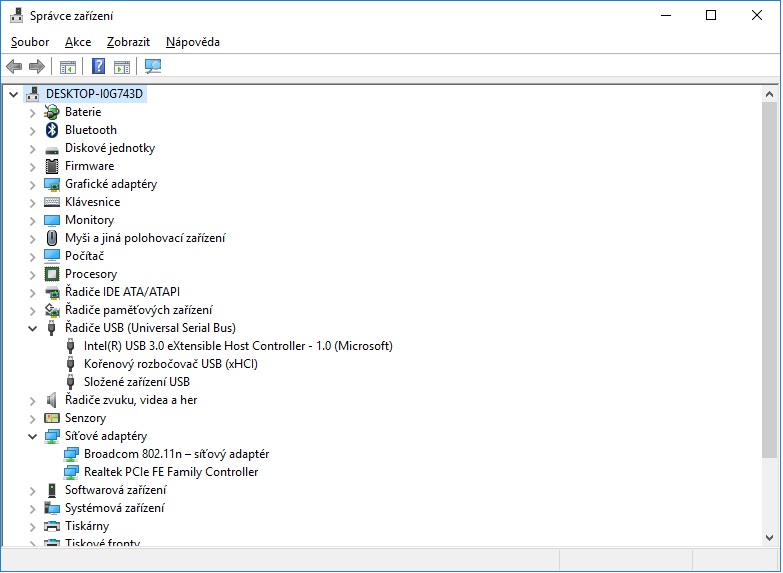The width and height of the screenshot is (783, 573).
Task: Click the show/hide console tree icon
Action: [x=68, y=66]
